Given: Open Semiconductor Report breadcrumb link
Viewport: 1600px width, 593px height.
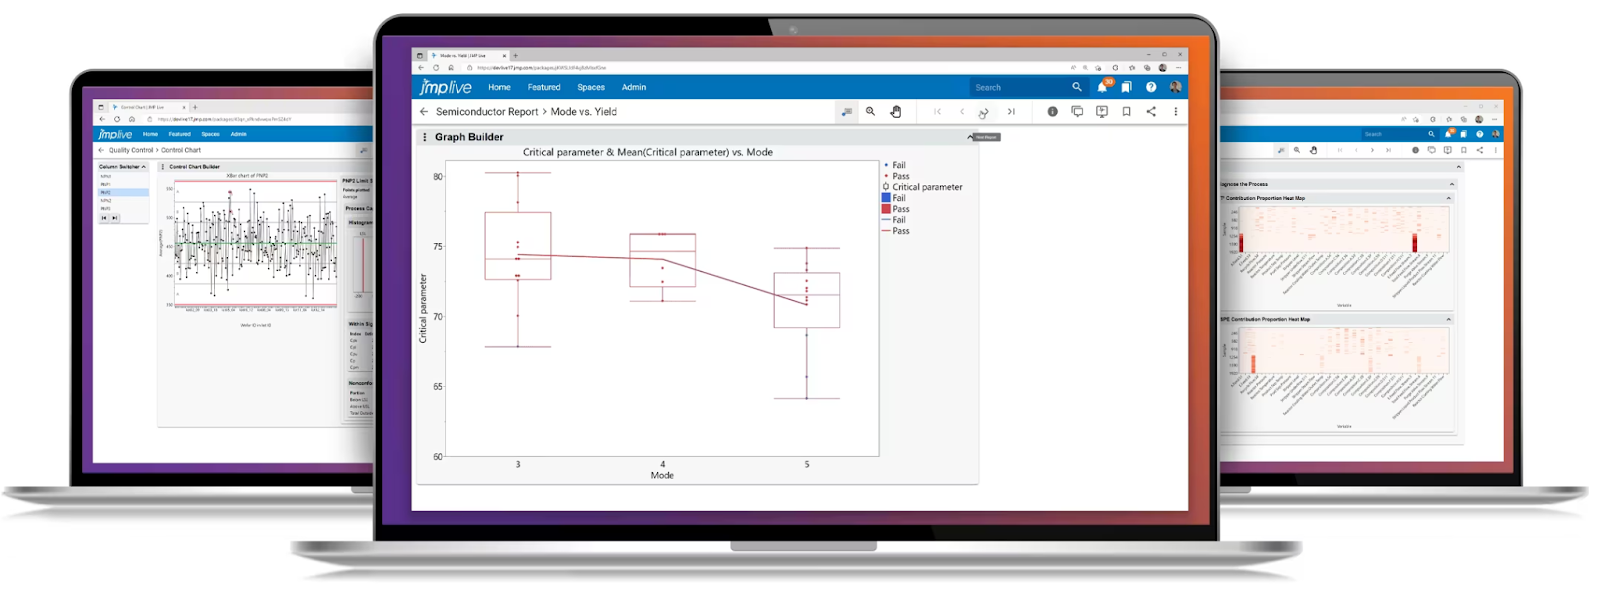Looking at the screenshot, I should (487, 112).
